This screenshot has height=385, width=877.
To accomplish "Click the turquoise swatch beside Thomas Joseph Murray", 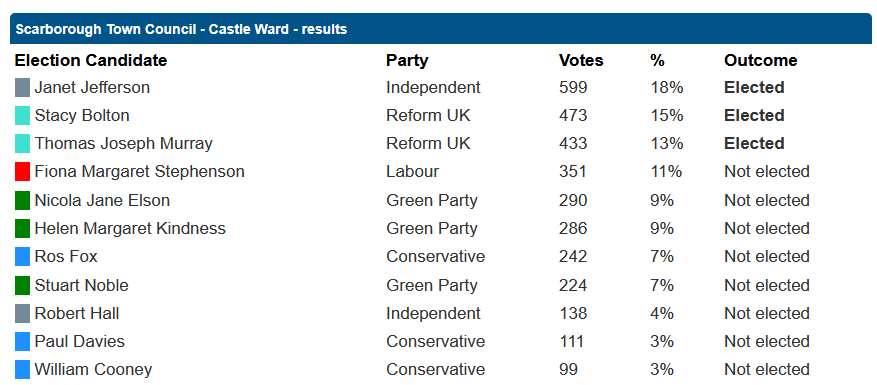I will 22,144.
